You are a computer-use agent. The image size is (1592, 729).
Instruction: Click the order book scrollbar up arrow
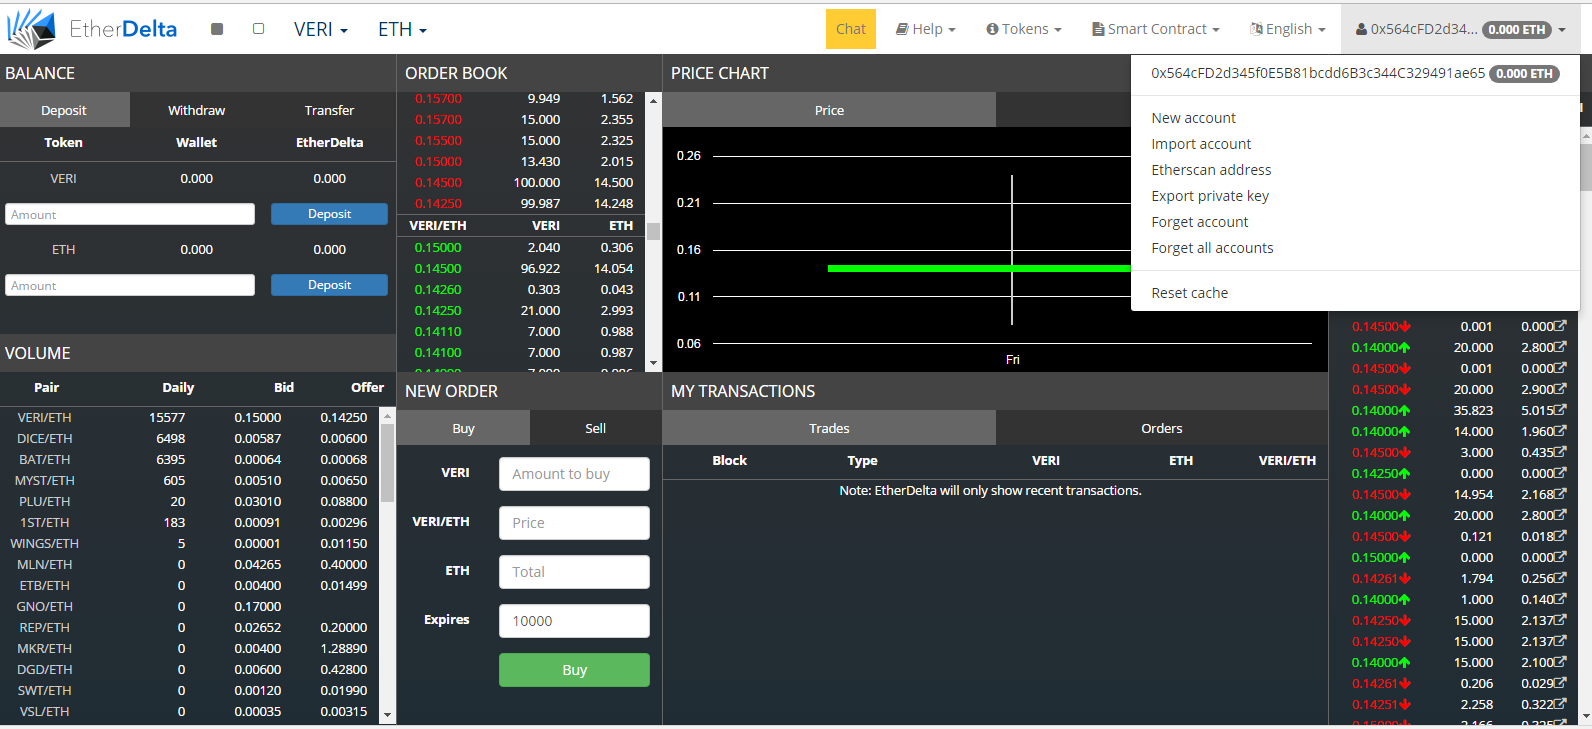[653, 100]
